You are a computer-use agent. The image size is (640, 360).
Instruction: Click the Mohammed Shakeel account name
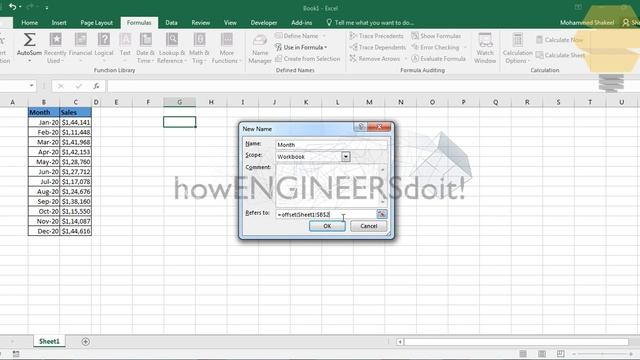587,23
